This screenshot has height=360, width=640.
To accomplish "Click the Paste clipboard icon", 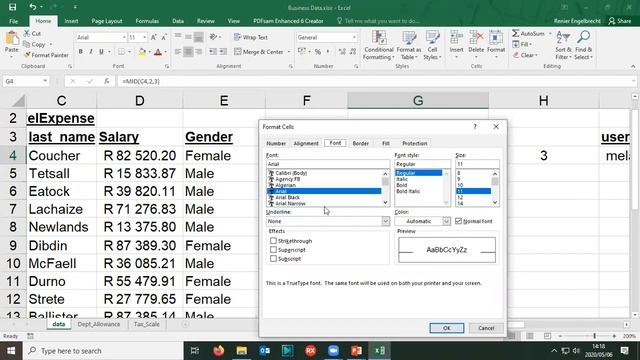I will tap(12, 39).
